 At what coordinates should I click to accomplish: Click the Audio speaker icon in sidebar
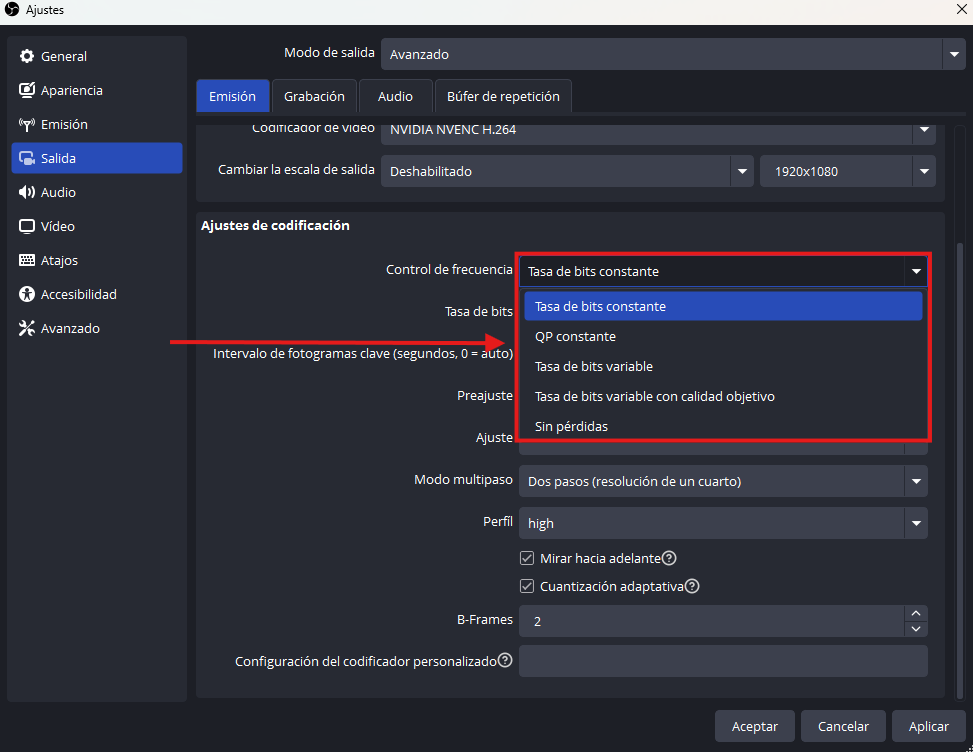coord(27,193)
